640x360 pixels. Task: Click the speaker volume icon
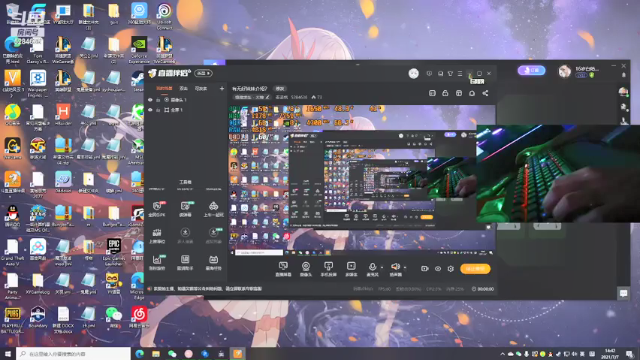coord(395,267)
